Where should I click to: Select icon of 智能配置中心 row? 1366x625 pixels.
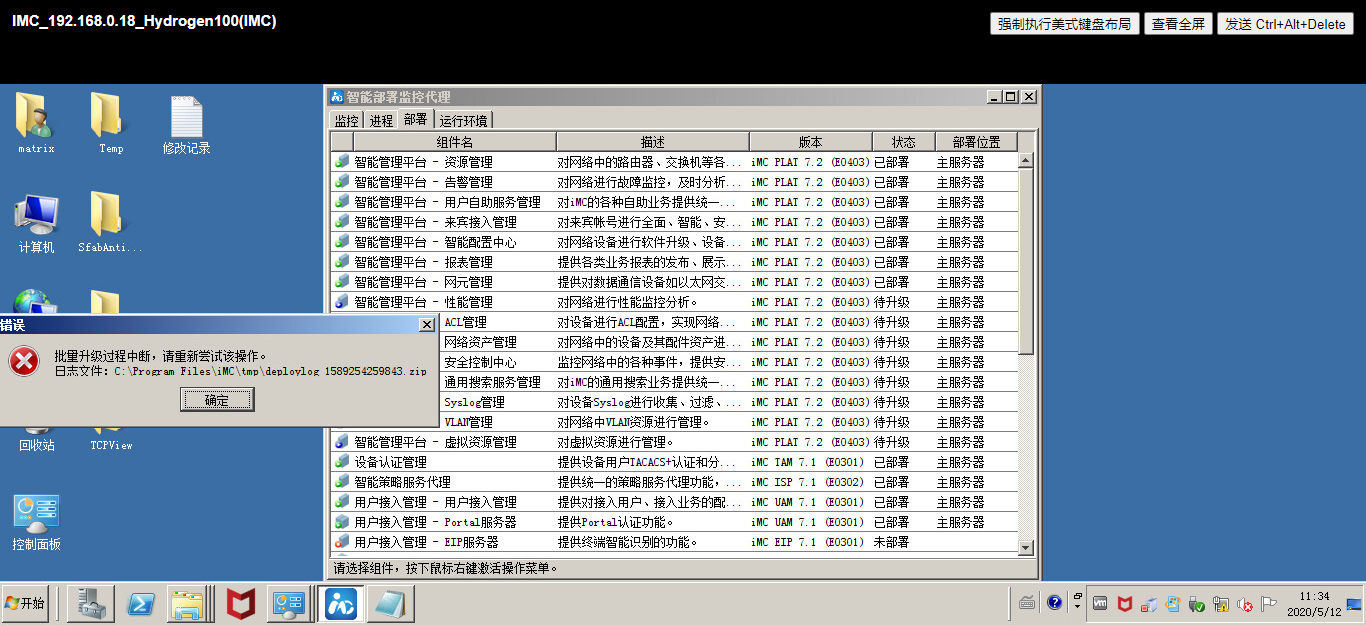(342, 242)
